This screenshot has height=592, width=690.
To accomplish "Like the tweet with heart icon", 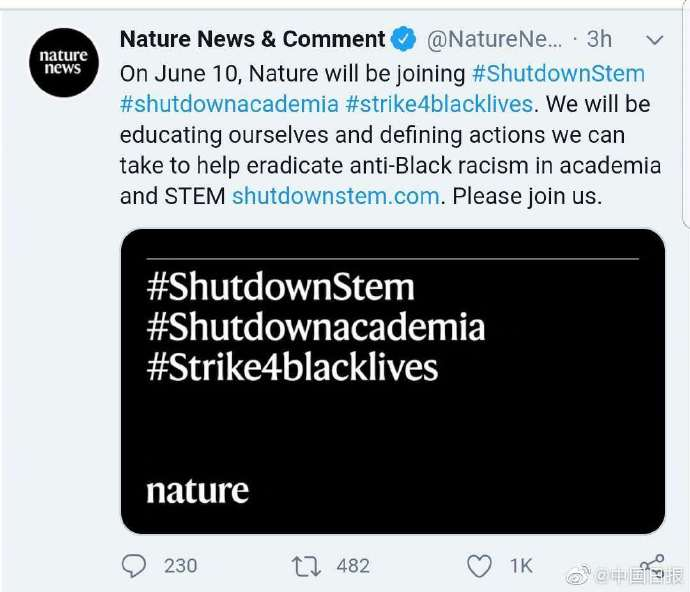I will pyautogui.click(x=480, y=566).
